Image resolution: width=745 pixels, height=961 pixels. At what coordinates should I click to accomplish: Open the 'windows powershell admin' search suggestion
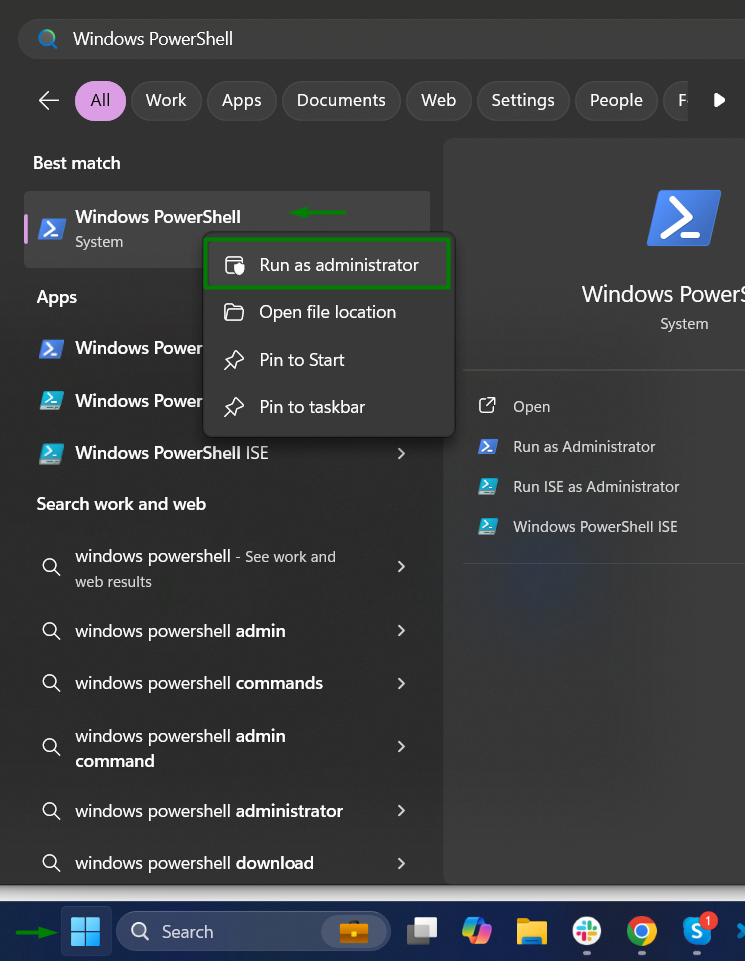(x=227, y=631)
